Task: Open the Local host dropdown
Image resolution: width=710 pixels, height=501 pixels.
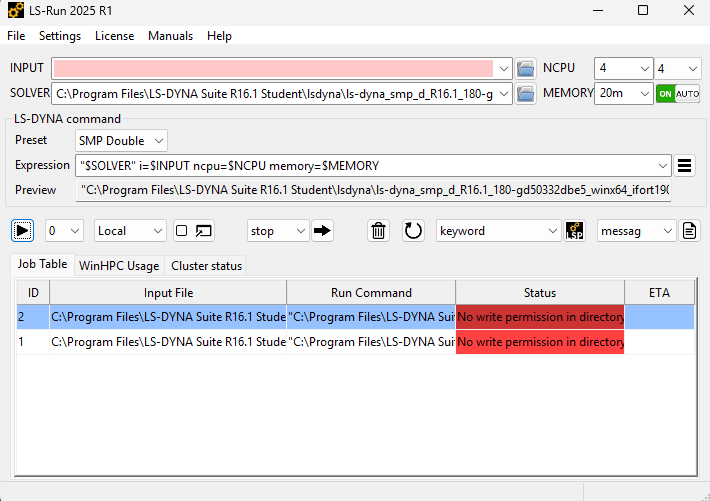Action: [x=130, y=231]
